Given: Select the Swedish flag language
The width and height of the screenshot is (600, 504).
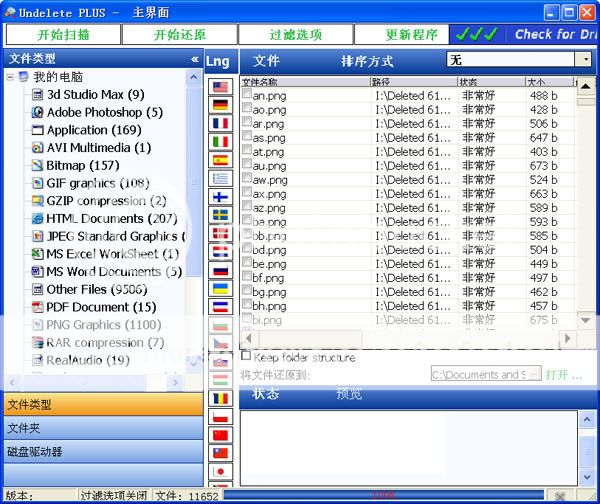Looking at the screenshot, I should click(x=220, y=215).
